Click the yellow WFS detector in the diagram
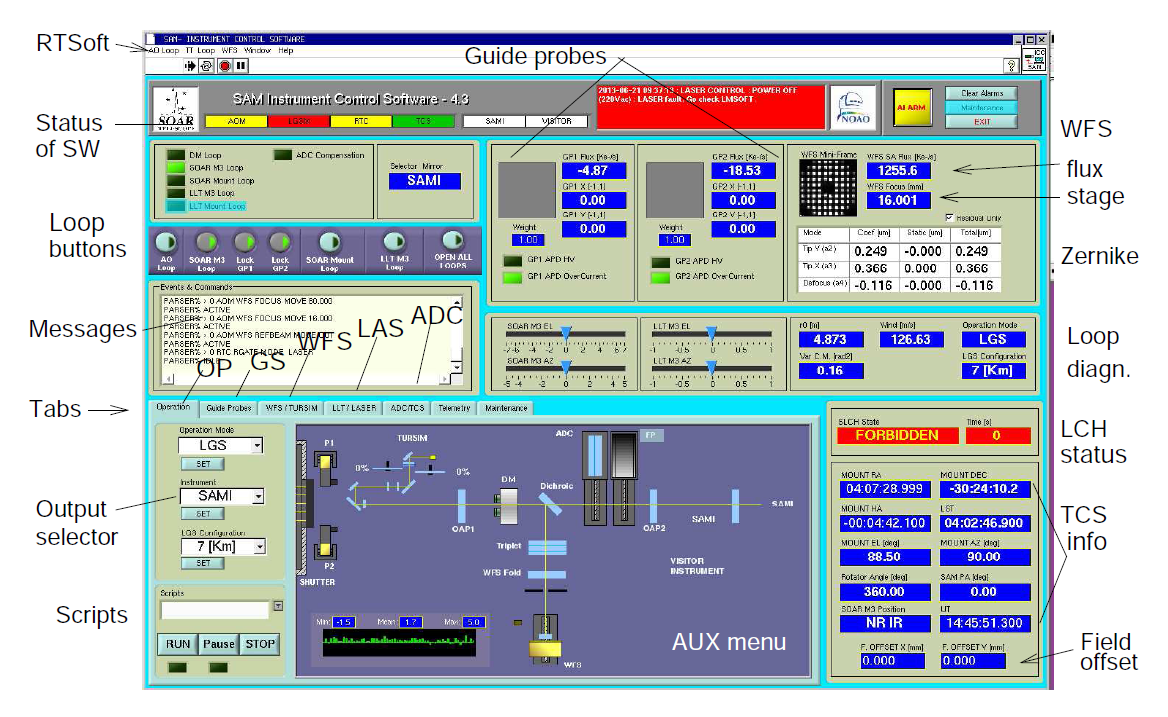 point(545,649)
